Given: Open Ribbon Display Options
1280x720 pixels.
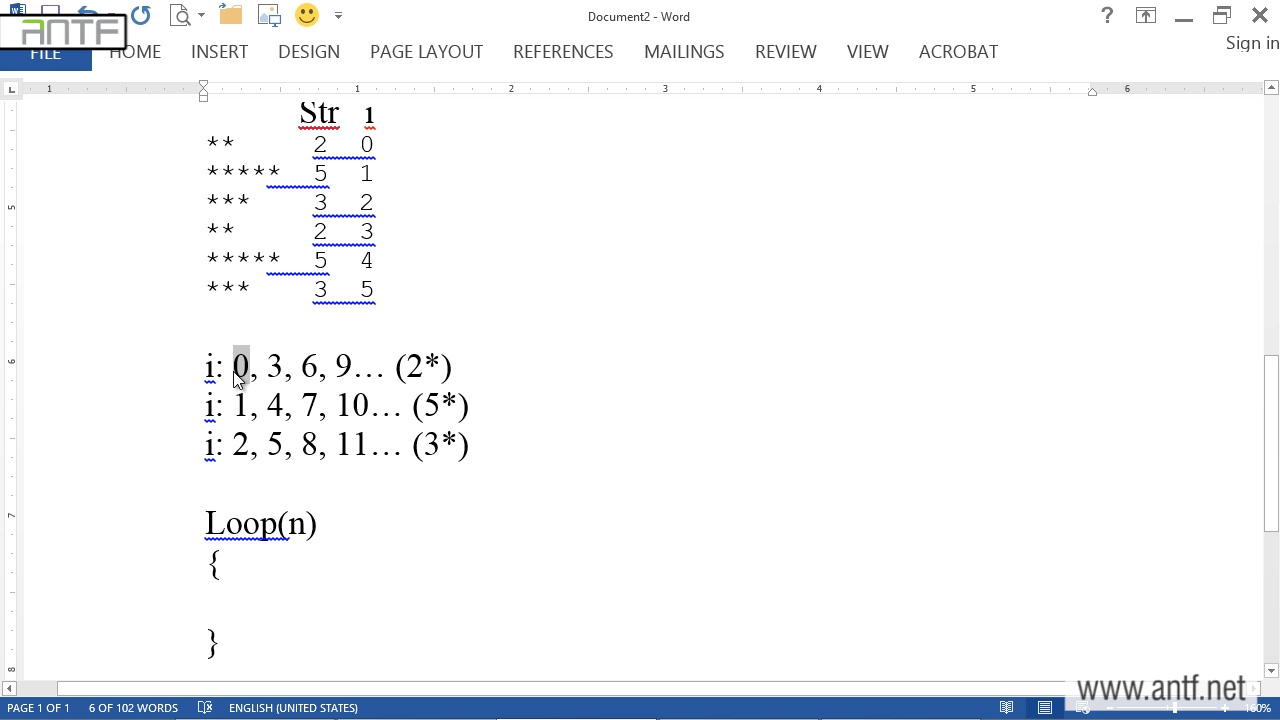Looking at the screenshot, I should [x=1145, y=16].
